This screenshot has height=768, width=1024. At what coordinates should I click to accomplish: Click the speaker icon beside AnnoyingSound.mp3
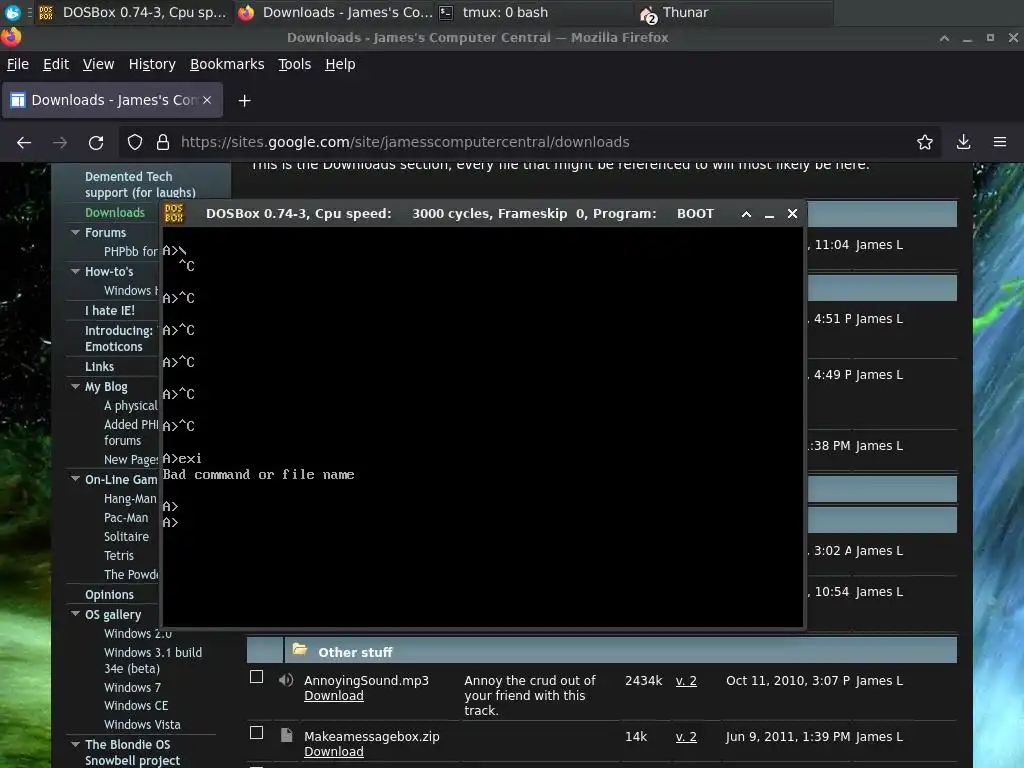point(285,680)
